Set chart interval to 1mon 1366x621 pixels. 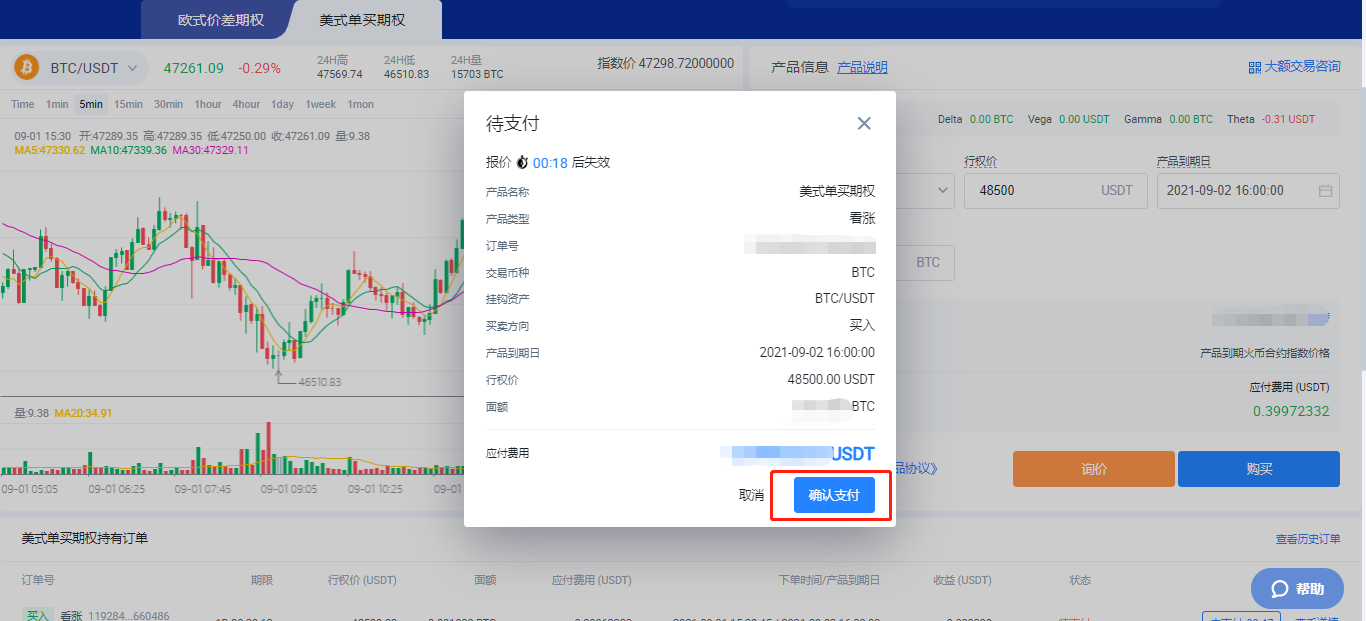360,104
